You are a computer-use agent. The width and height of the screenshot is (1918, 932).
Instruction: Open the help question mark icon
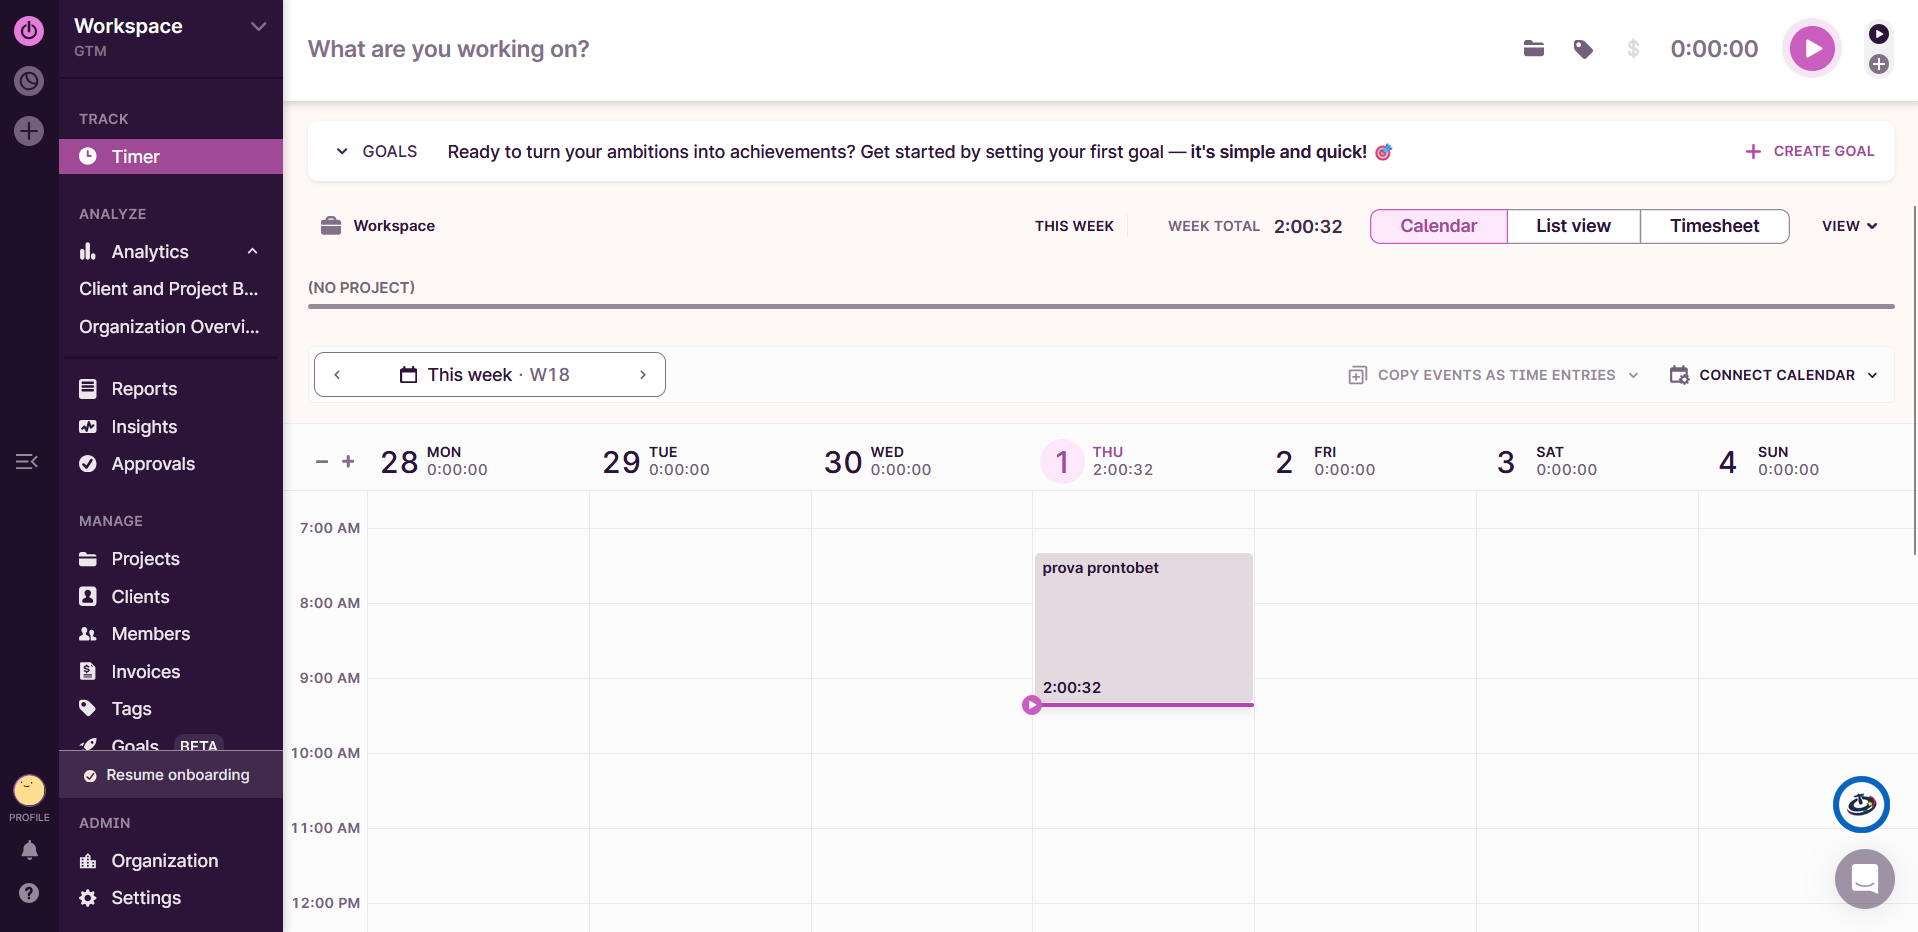pos(29,893)
